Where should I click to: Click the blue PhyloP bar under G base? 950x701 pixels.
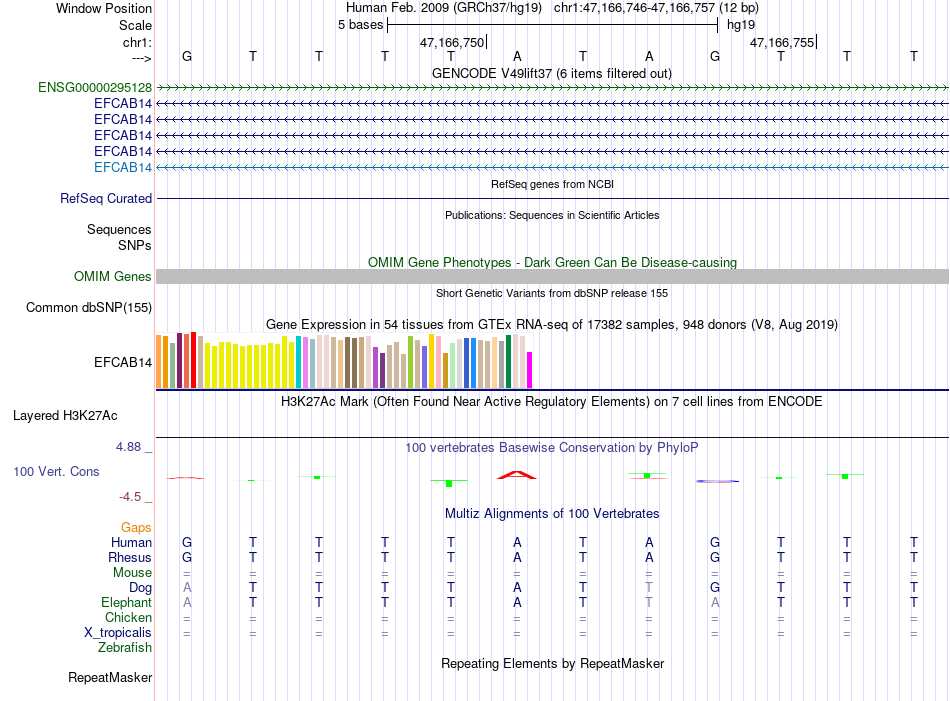717,481
